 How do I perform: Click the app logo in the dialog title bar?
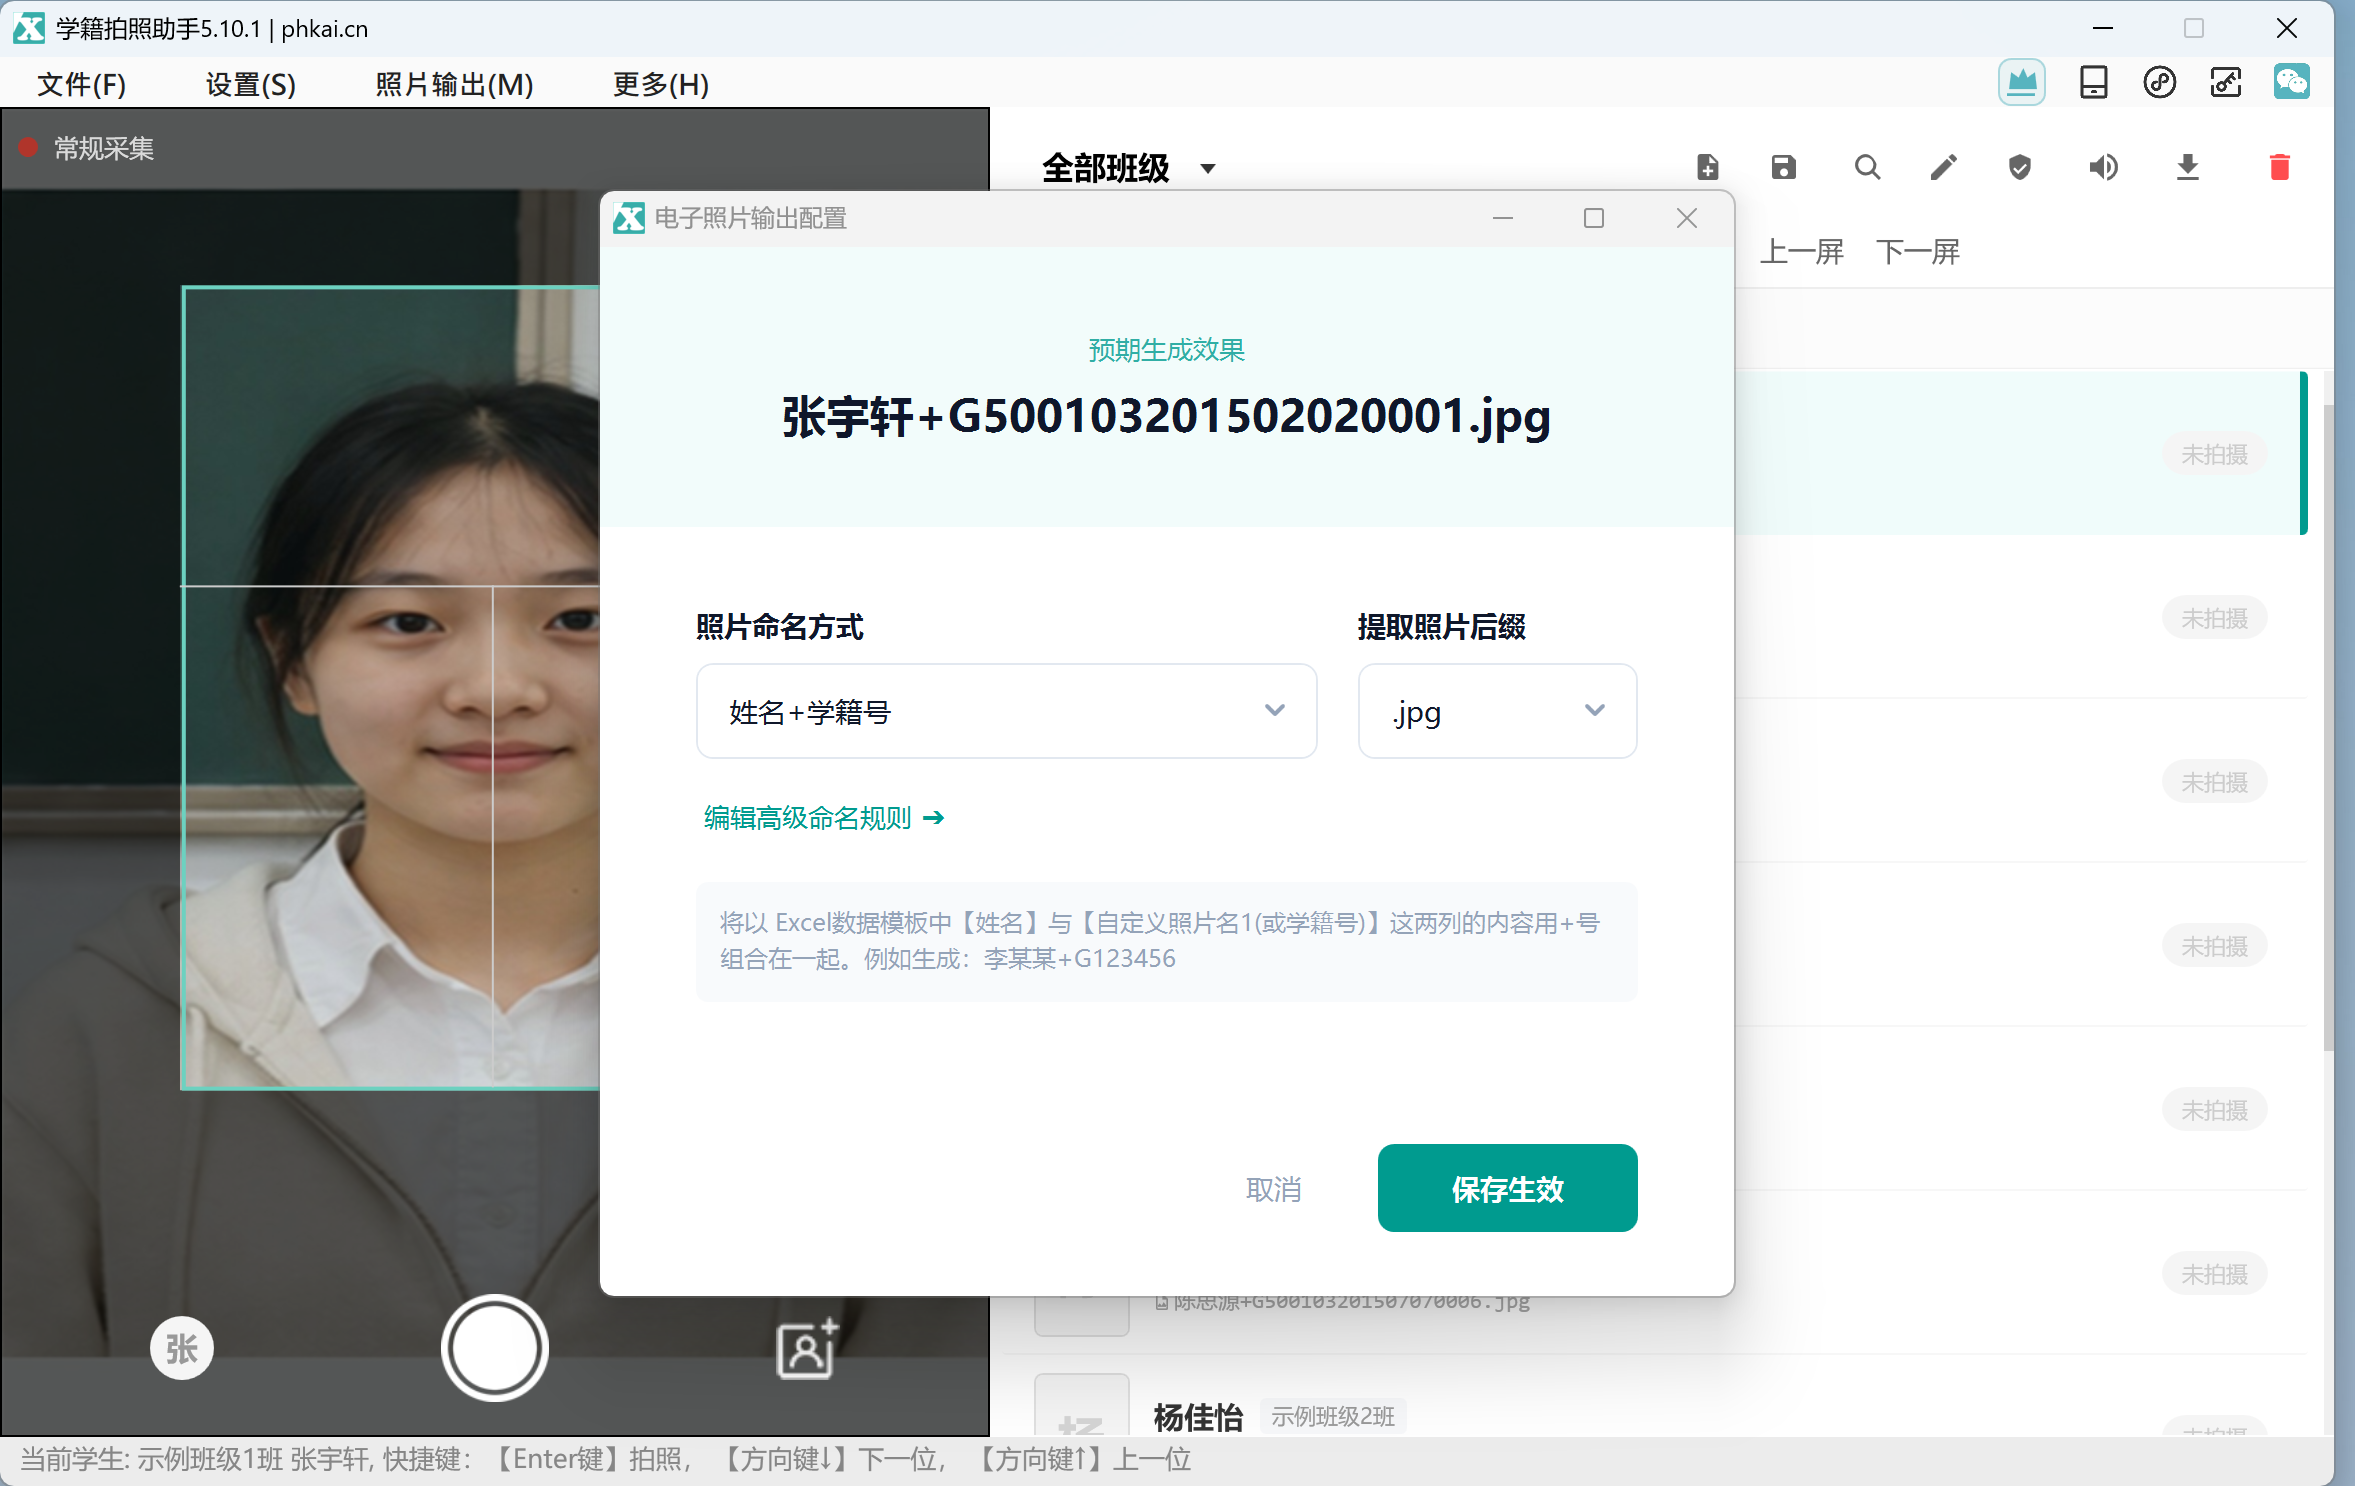[629, 218]
